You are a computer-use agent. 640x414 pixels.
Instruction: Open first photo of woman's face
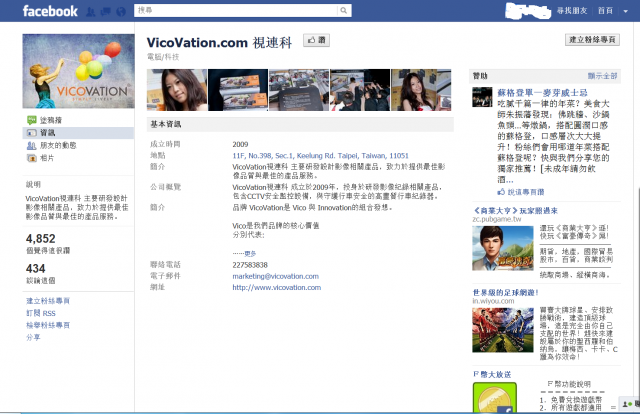[177, 90]
